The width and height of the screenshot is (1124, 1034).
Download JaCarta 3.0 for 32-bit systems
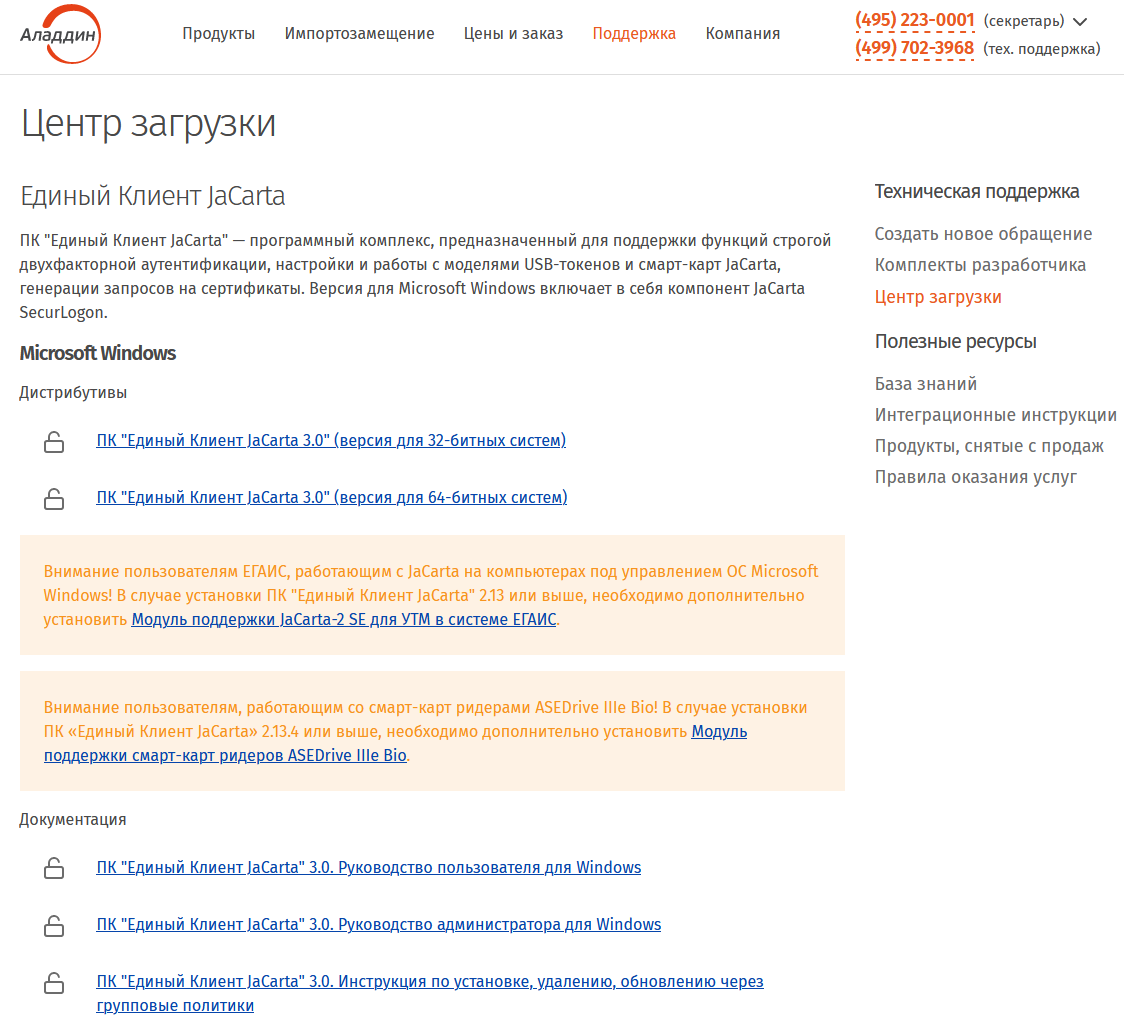pos(331,440)
